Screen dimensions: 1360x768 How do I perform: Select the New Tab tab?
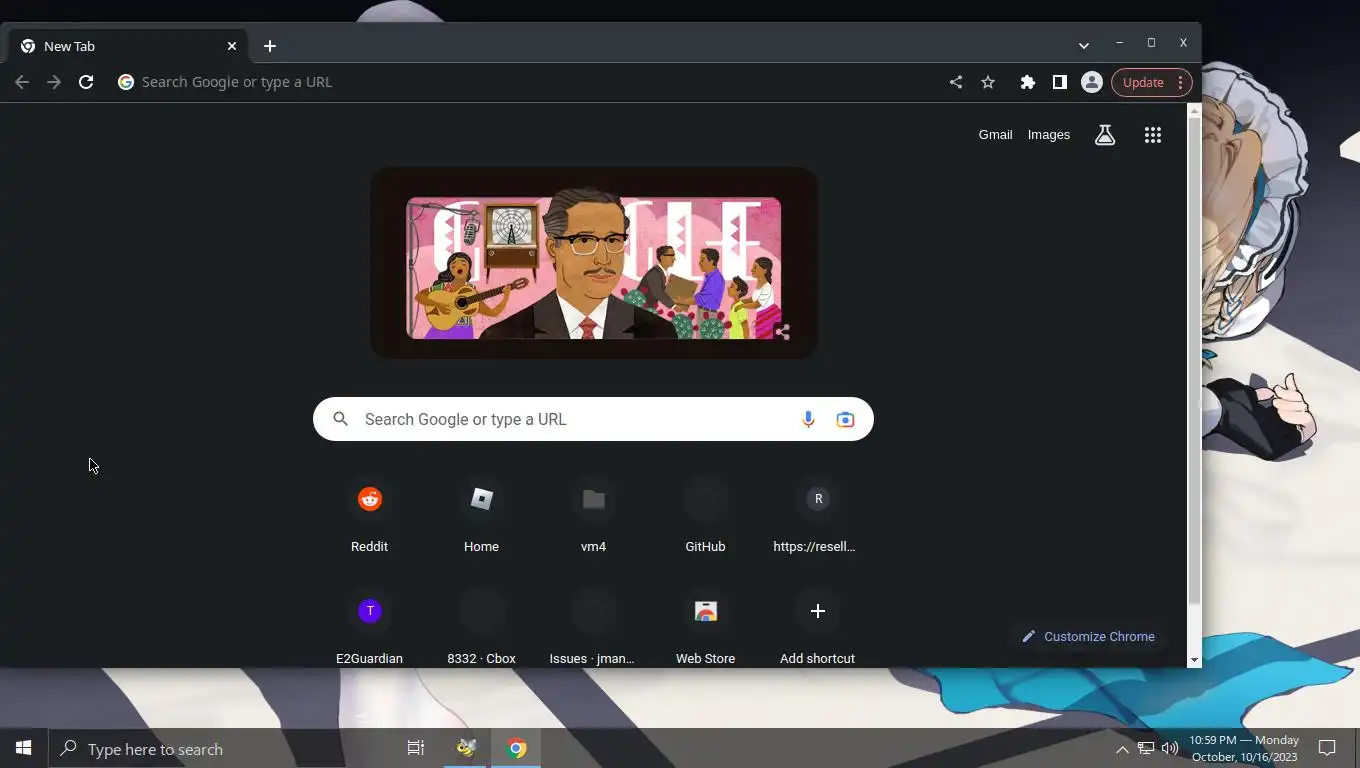[127, 46]
